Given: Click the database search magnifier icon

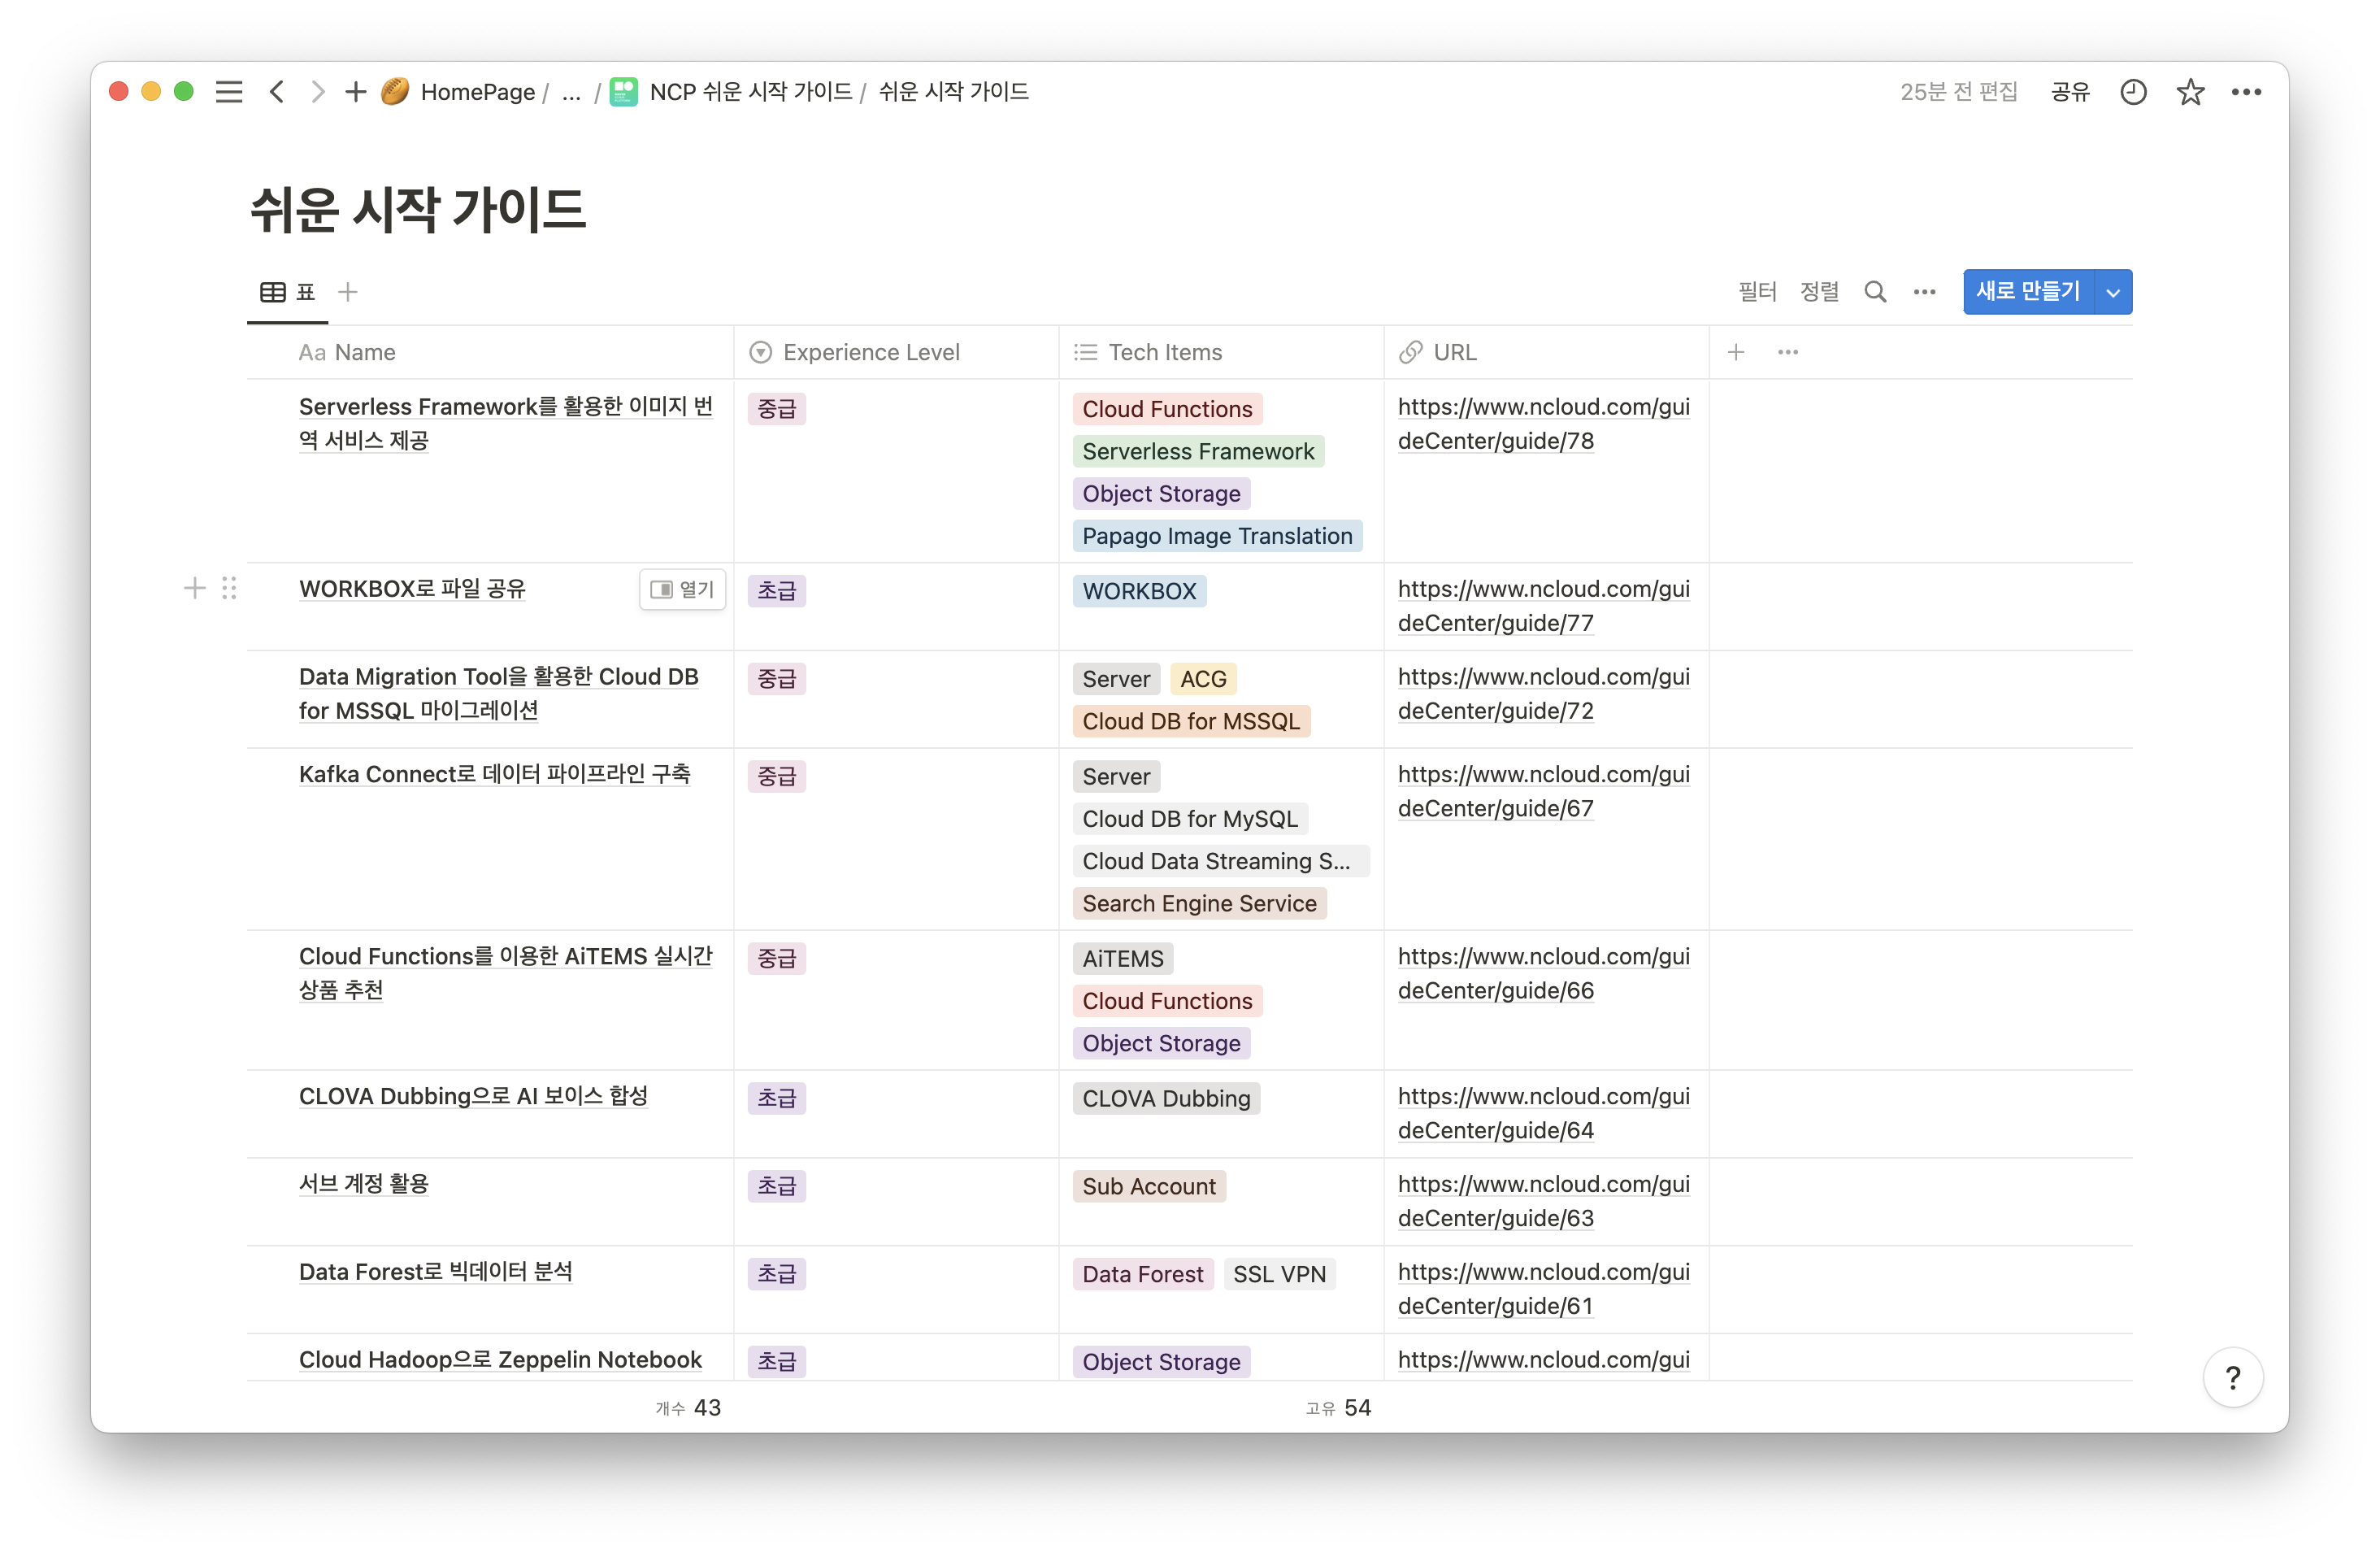Looking at the screenshot, I should coord(1875,292).
